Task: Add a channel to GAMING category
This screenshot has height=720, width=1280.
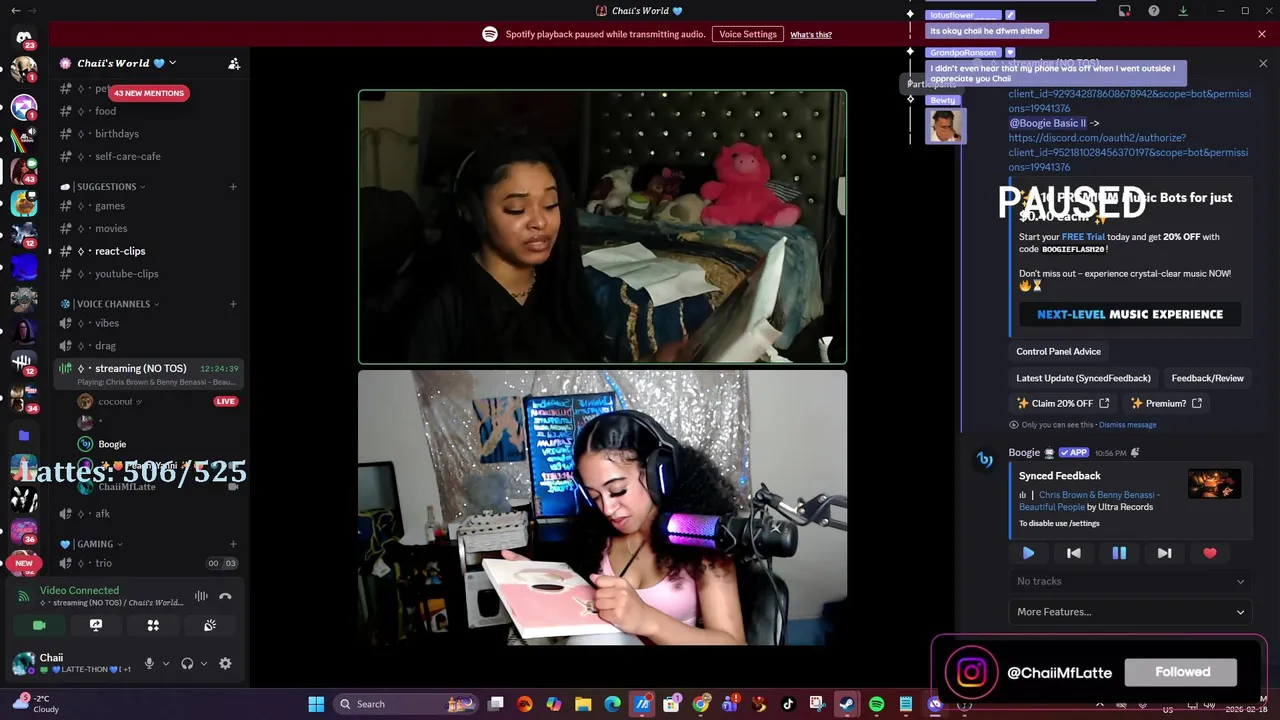Action: click(x=233, y=544)
